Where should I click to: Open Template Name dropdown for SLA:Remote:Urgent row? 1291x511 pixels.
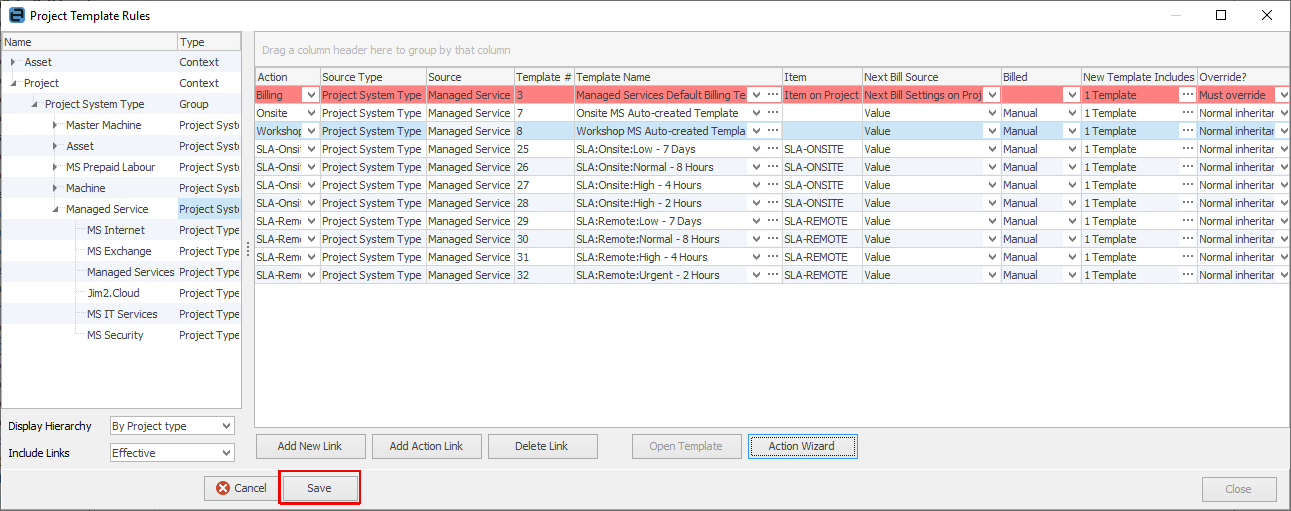[x=756, y=275]
